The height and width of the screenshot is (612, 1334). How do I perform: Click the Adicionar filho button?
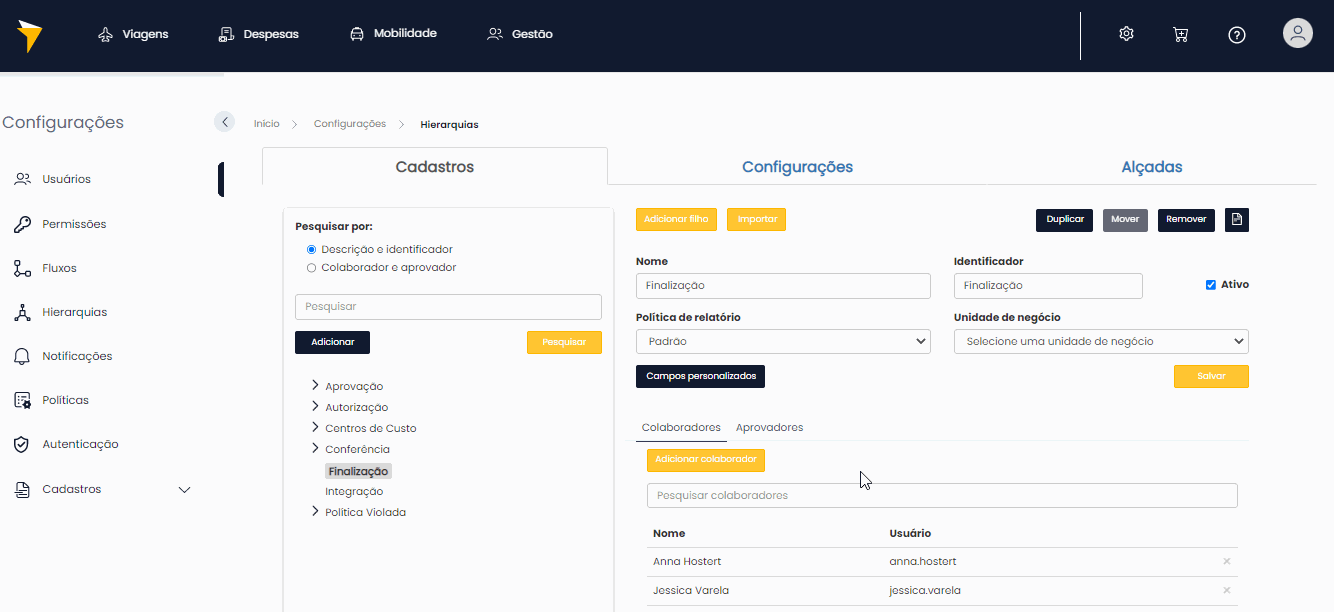pyautogui.click(x=676, y=219)
